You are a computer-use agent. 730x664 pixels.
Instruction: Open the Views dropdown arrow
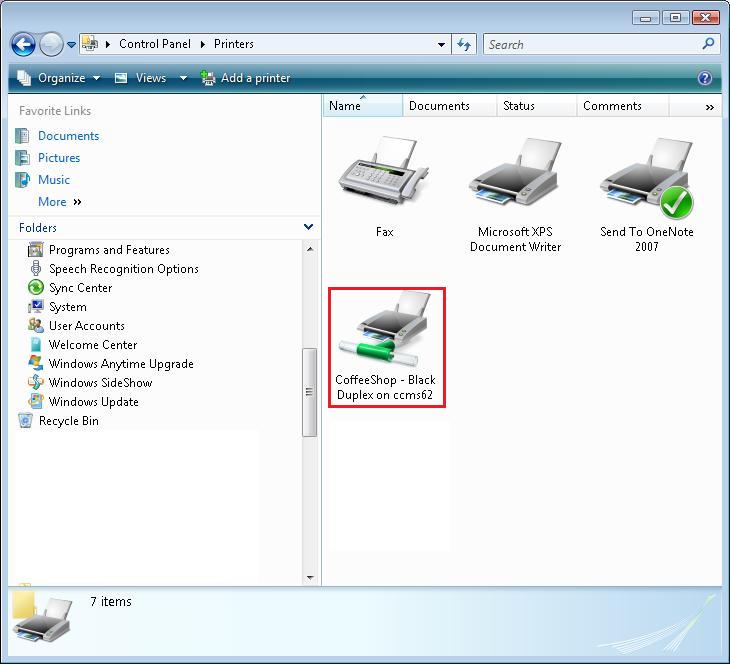click(x=183, y=78)
